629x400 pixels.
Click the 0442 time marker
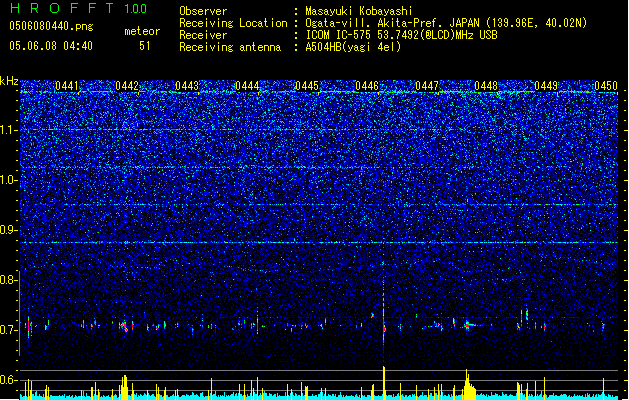[127, 86]
